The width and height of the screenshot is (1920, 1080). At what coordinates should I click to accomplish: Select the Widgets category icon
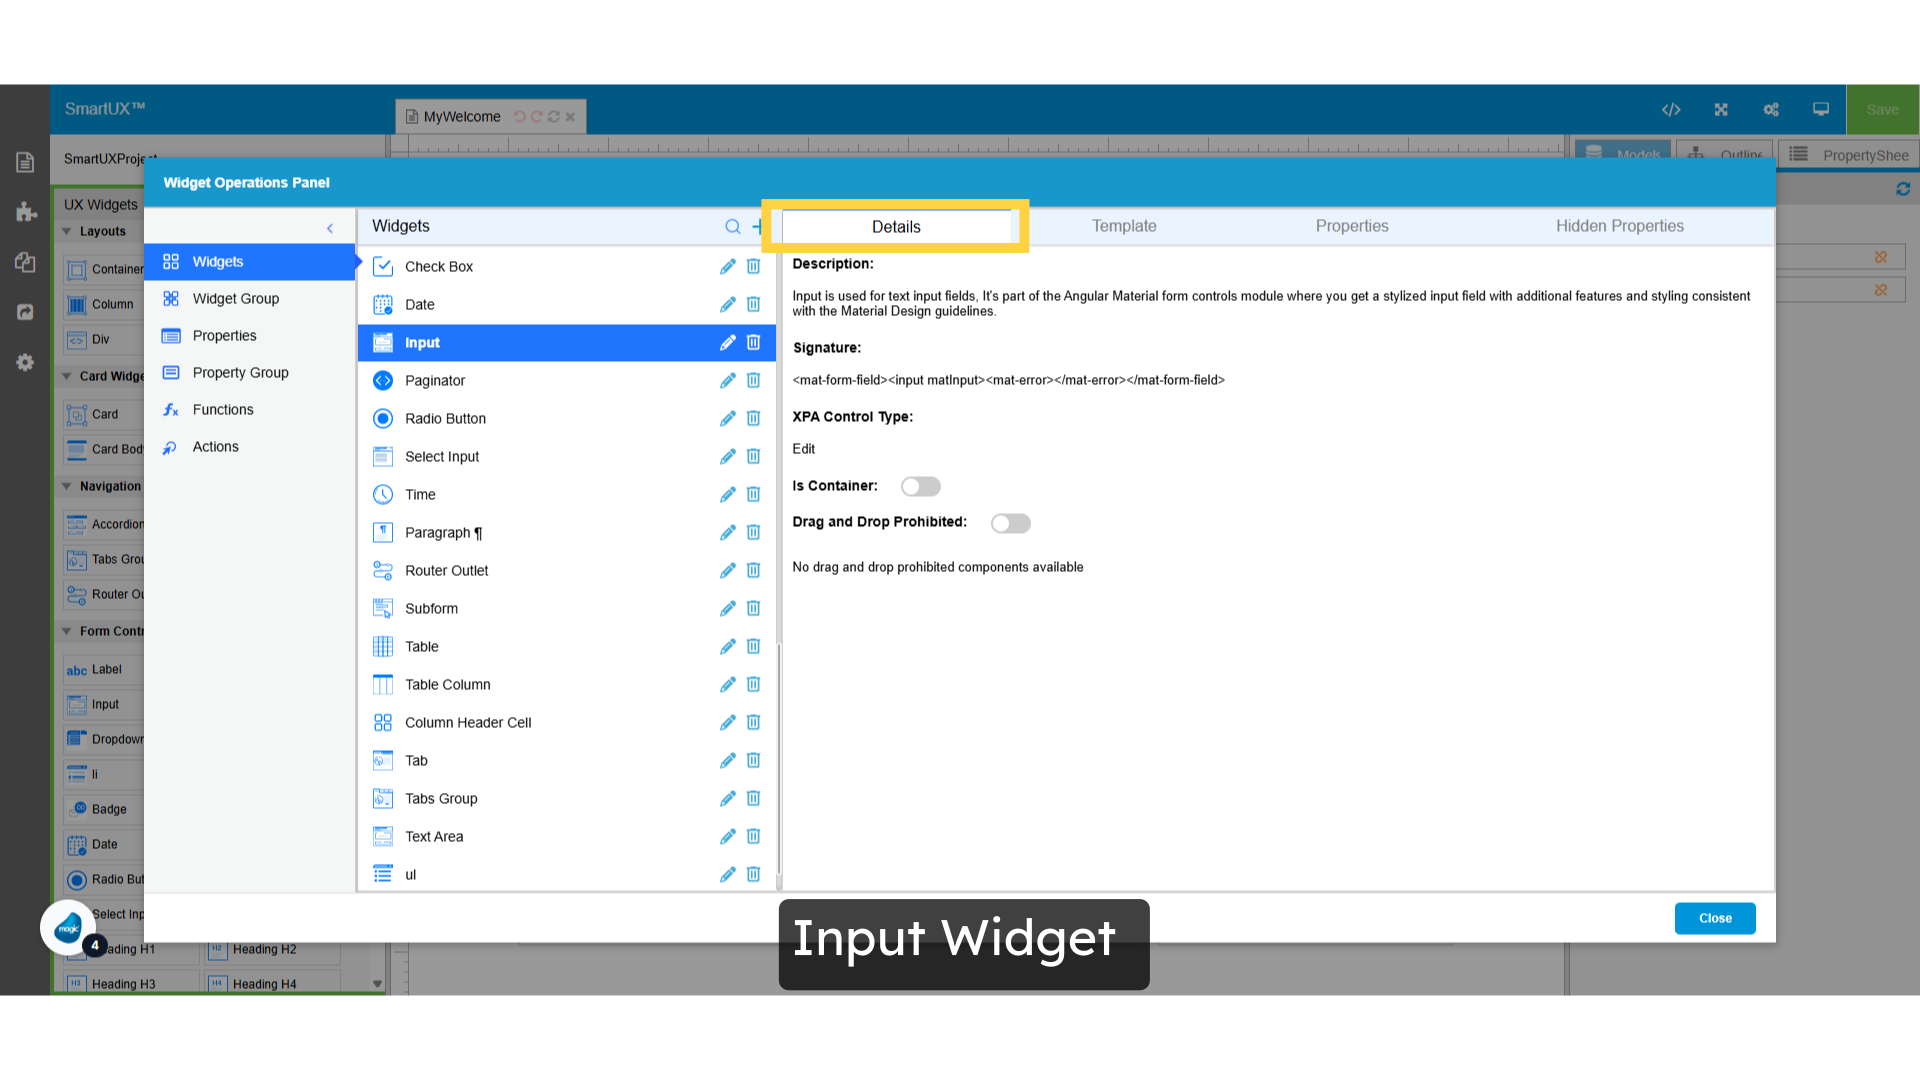pos(170,261)
